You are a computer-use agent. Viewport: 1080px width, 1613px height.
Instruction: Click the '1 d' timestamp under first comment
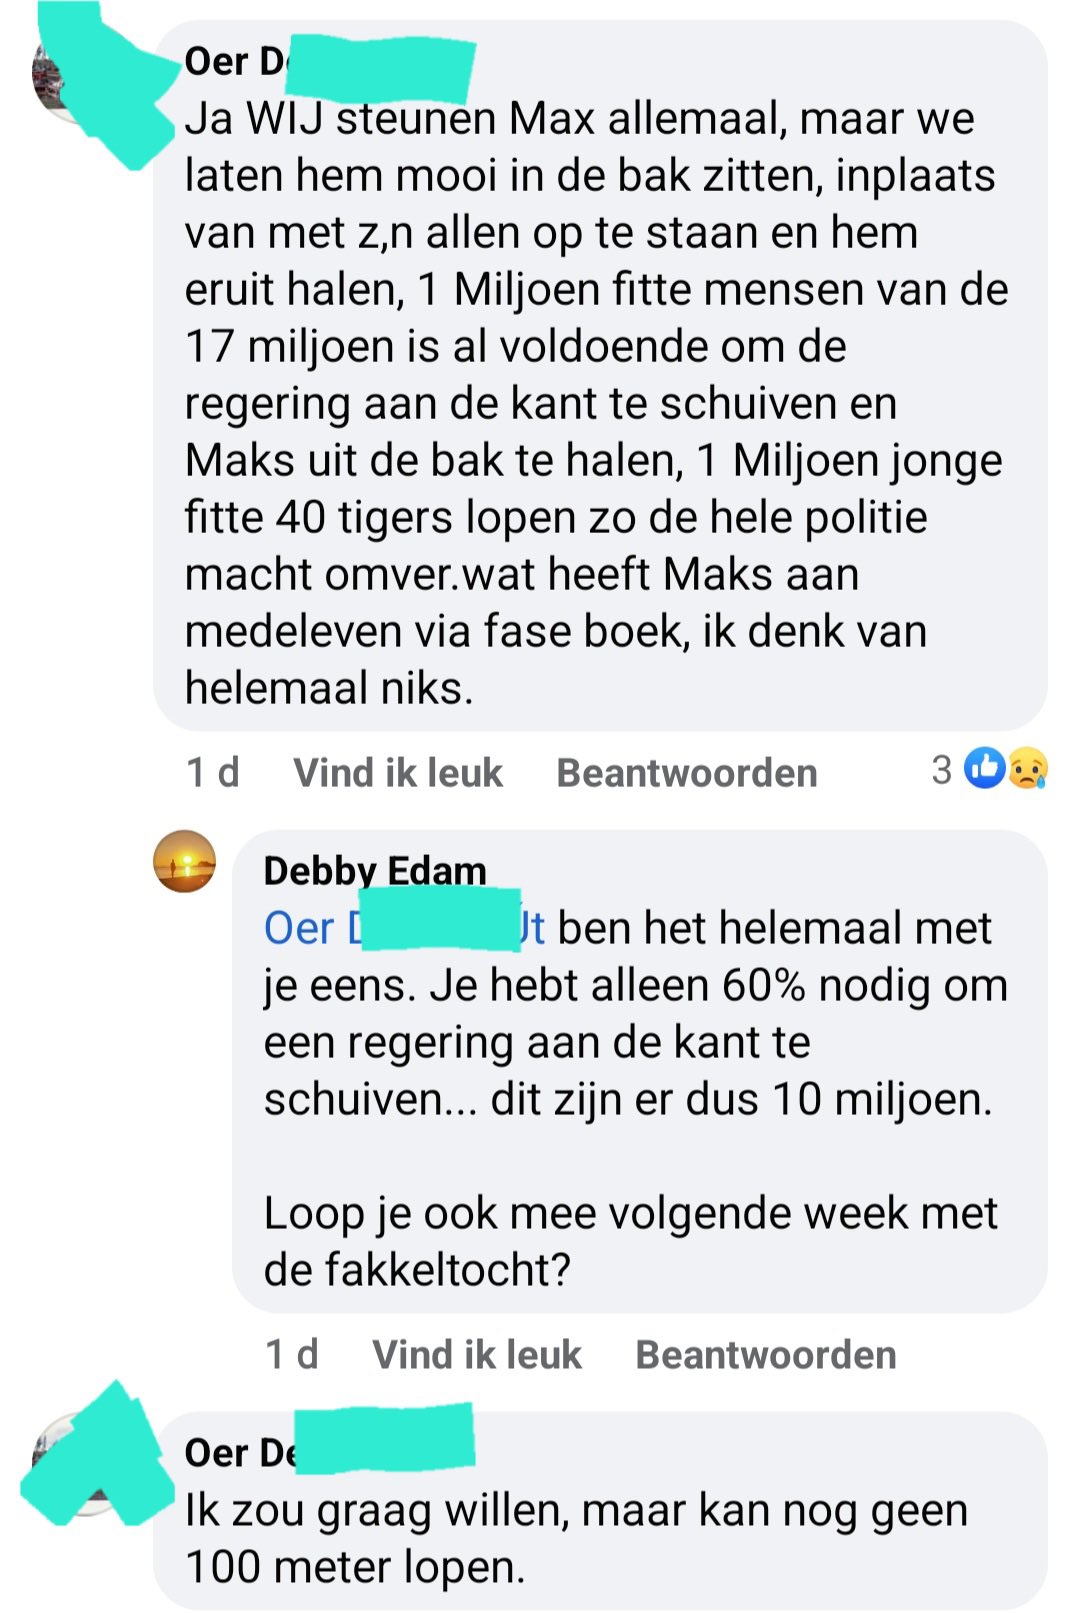[212, 772]
